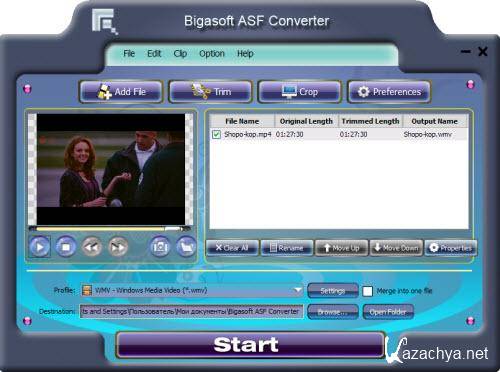Click Clear All to empty the list
Image resolution: width=500 pixels, height=372 pixels.
click(x=232, y=248)
